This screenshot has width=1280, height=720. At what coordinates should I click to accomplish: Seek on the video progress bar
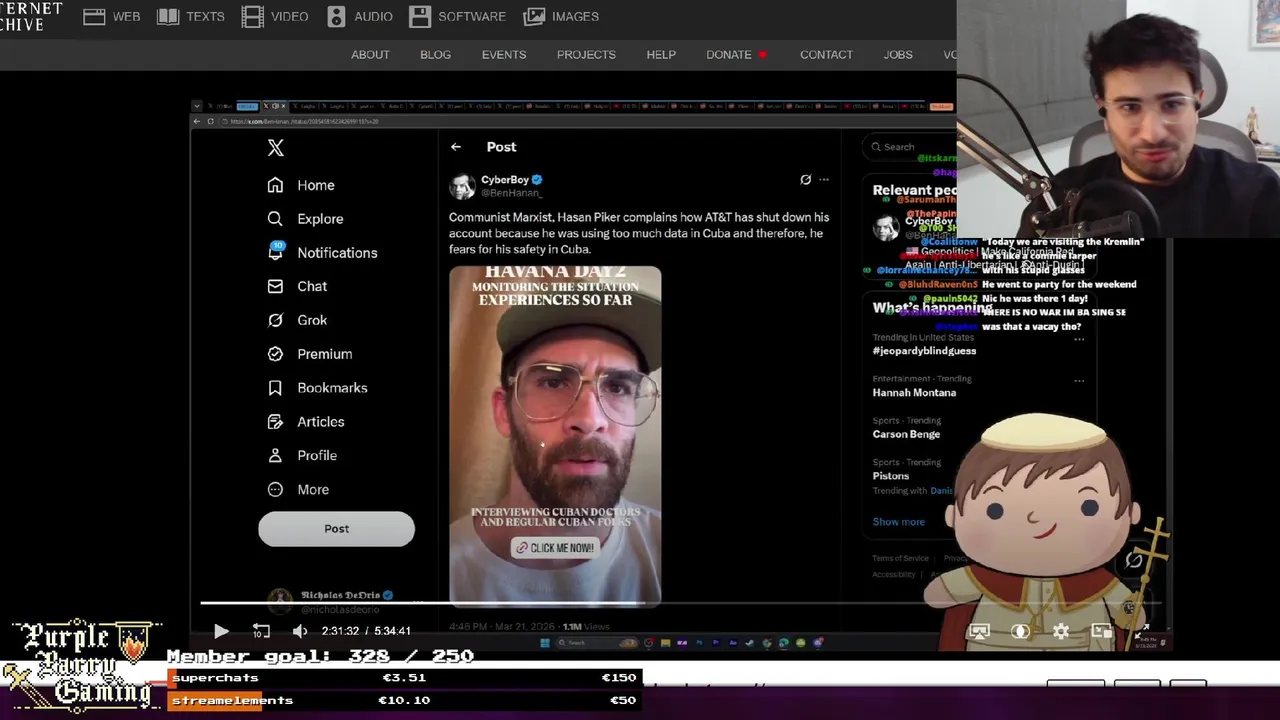pos(680,604)
